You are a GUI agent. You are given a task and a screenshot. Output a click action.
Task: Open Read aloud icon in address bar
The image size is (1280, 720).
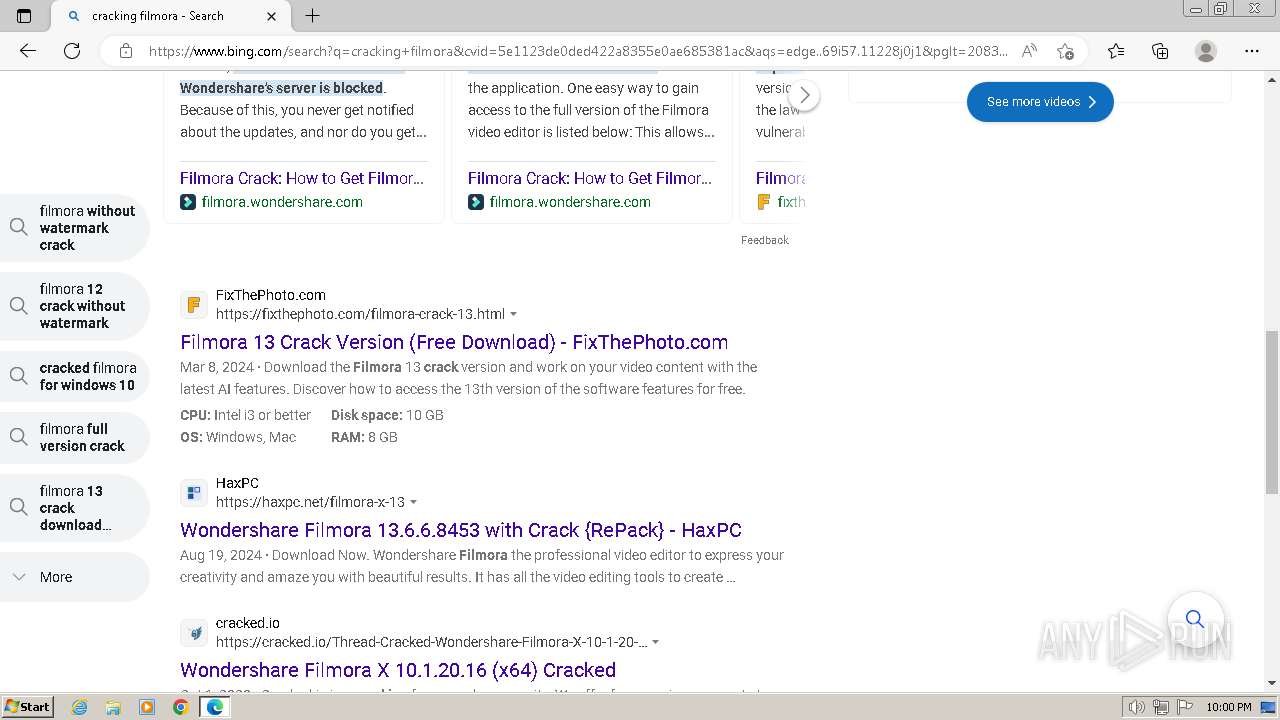point(1029,51)
